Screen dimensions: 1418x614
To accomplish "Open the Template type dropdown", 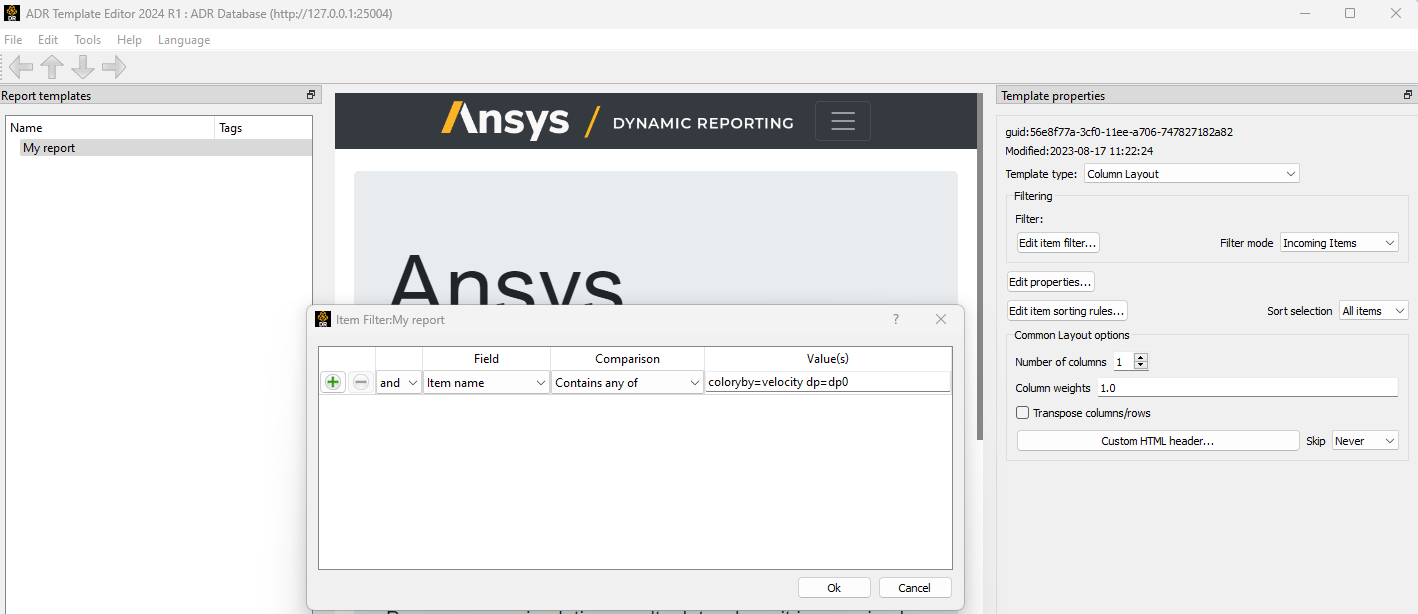I will coord(1192,173).
